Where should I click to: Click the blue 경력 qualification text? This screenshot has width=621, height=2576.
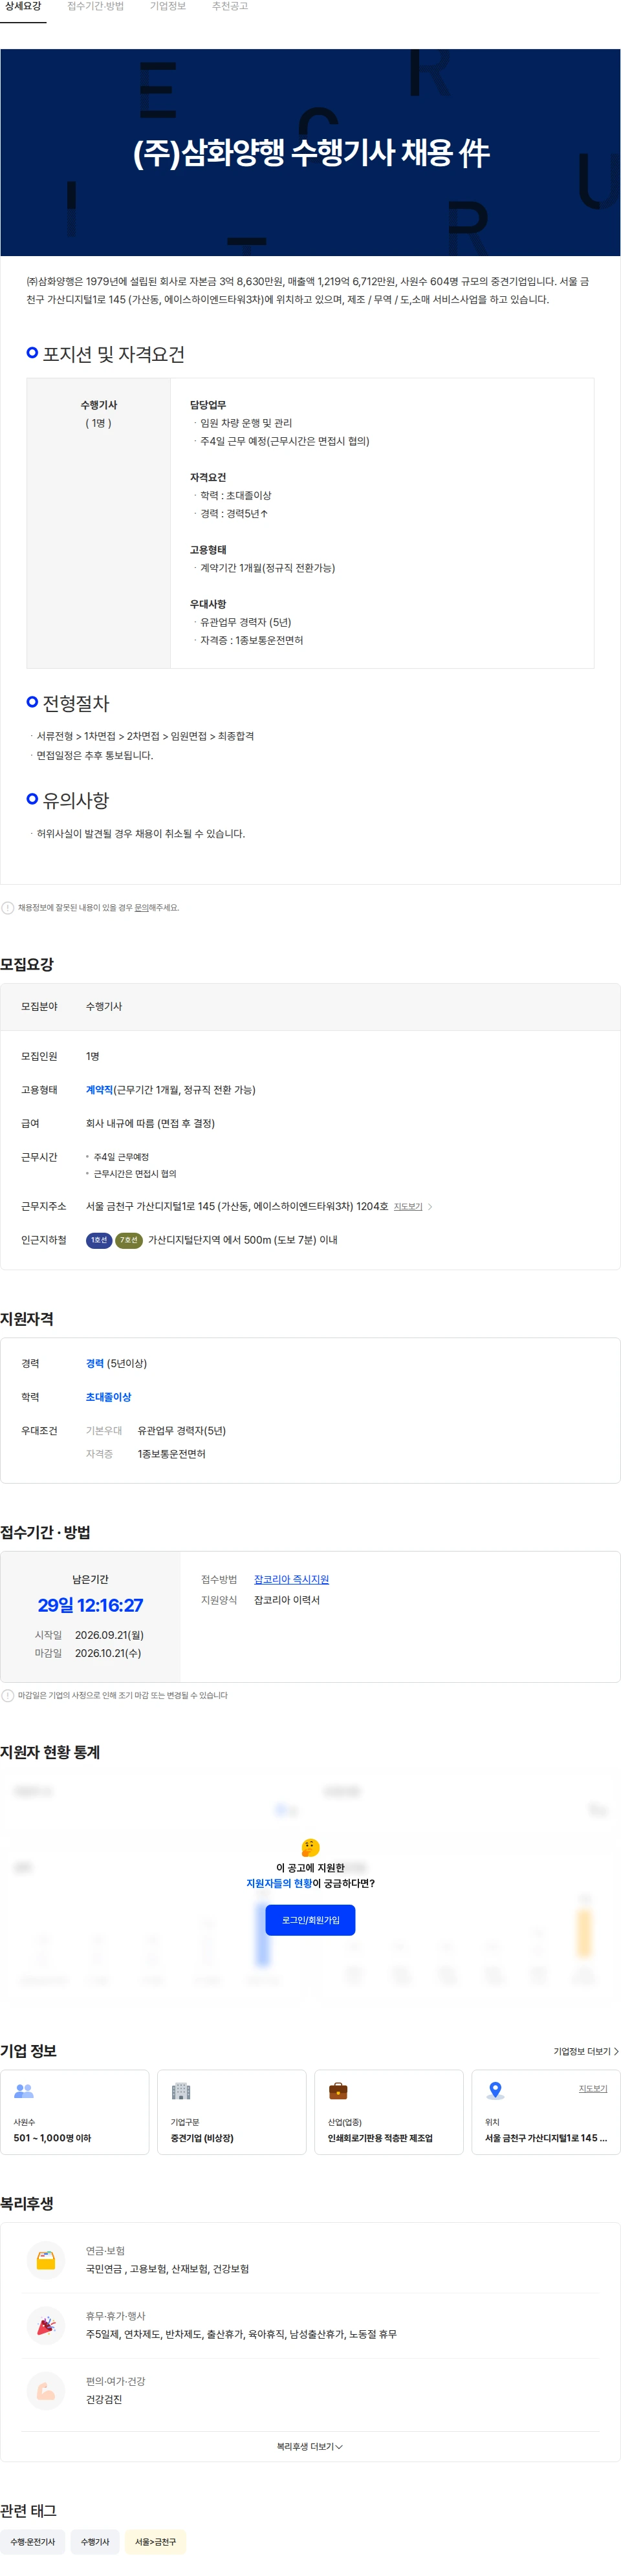coord(95,1364)
